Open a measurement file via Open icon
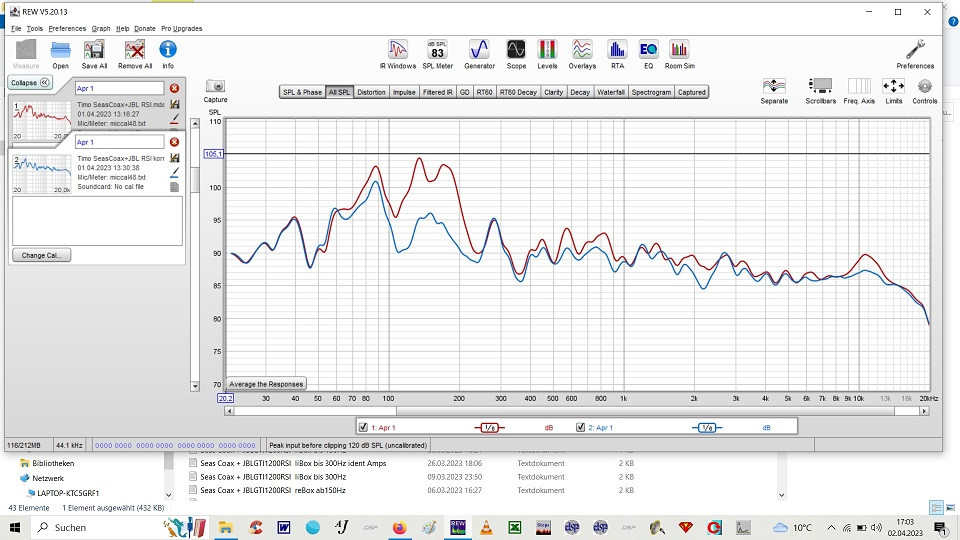 click(x=60, y=54)
